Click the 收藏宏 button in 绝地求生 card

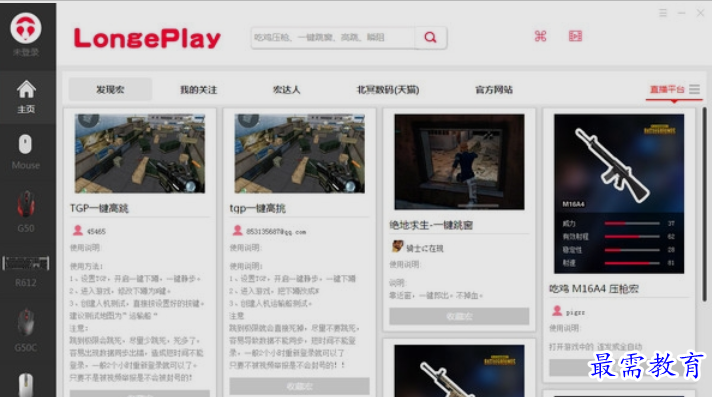pos(459,316)
